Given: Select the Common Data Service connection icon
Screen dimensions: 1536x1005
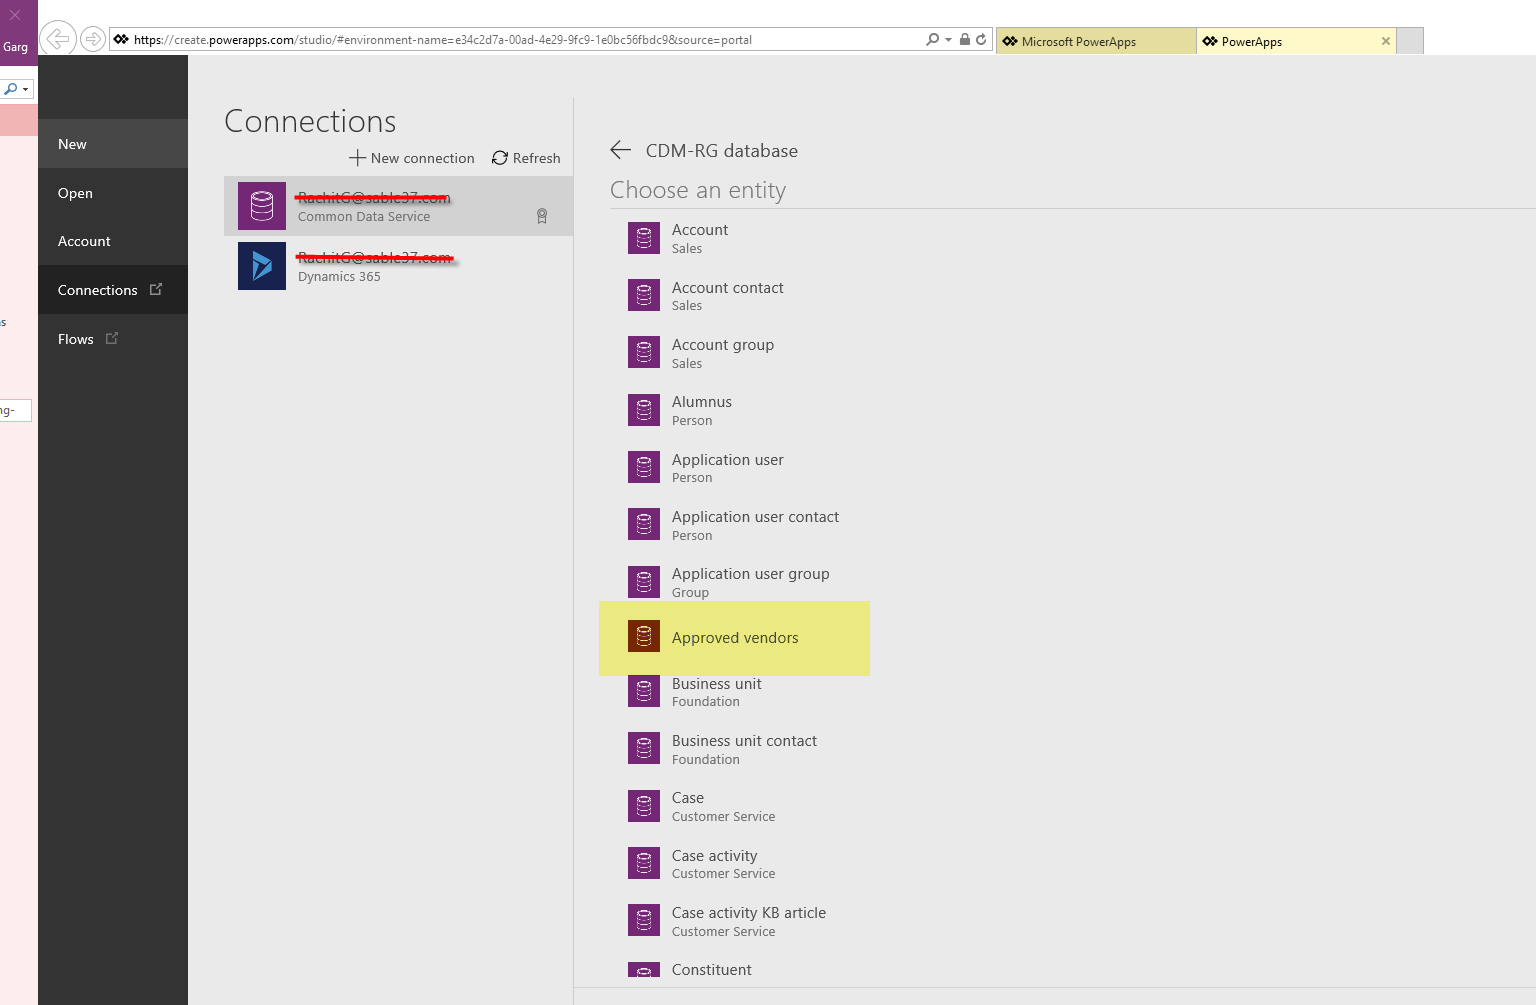Looking at the screenshot, I should tap(262, 206).
